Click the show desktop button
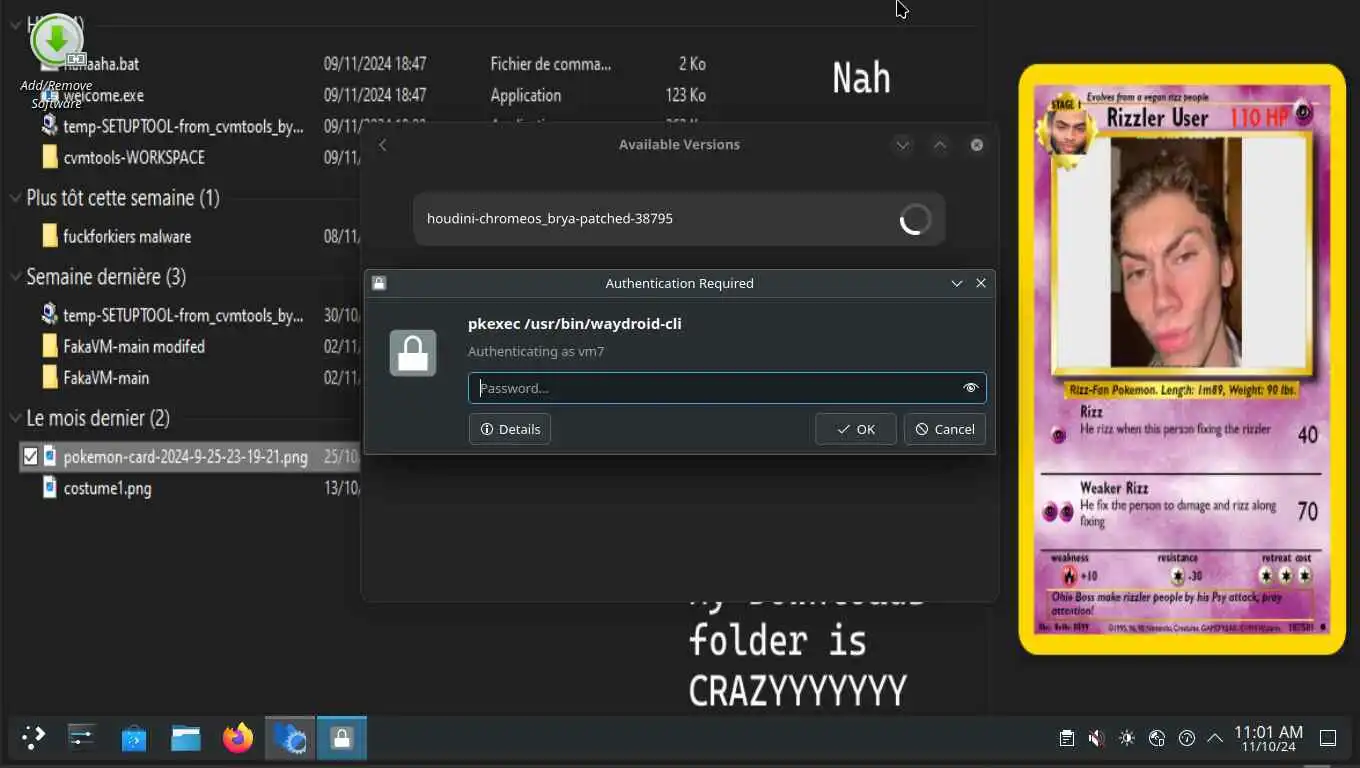 point(1328,738)
